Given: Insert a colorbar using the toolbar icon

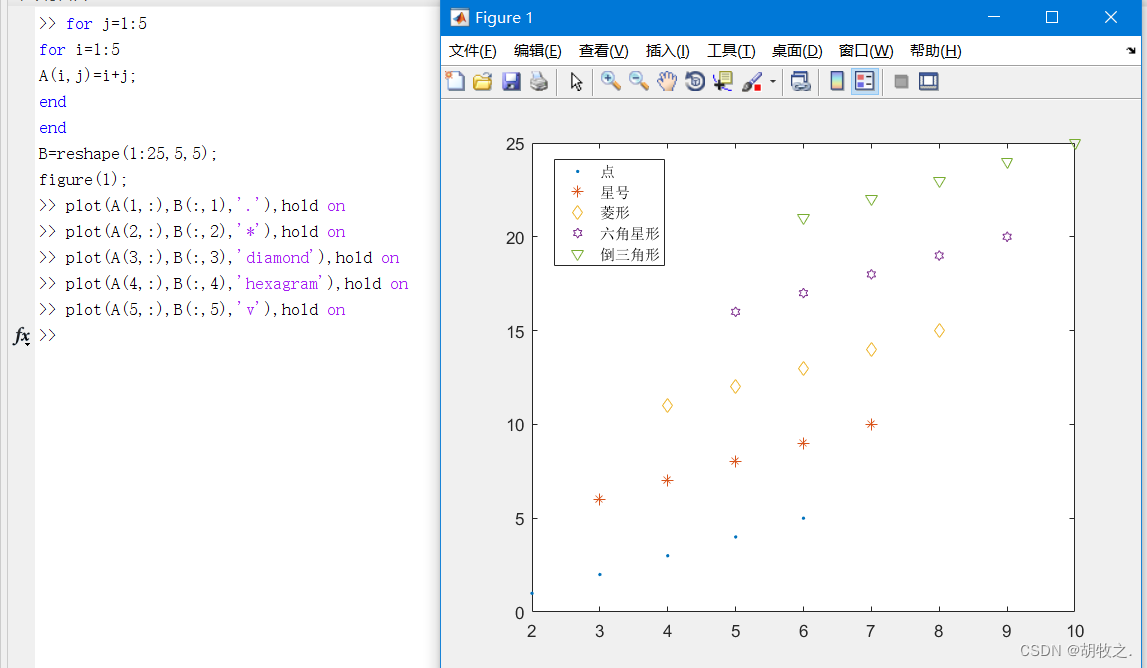Looking at the screenshot, I should coord(837,81).
